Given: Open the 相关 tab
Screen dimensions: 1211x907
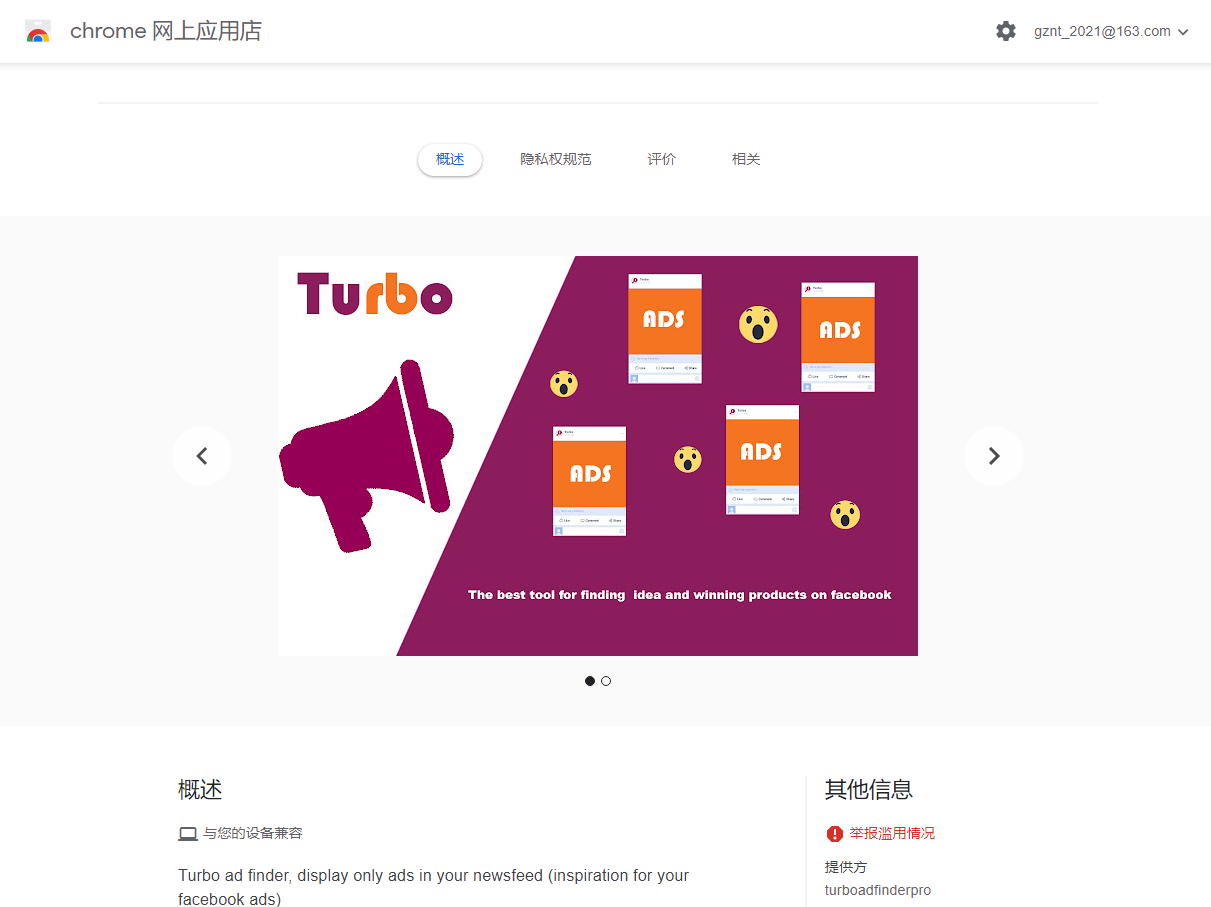Looking at the screenshot, I should point(746,159).
